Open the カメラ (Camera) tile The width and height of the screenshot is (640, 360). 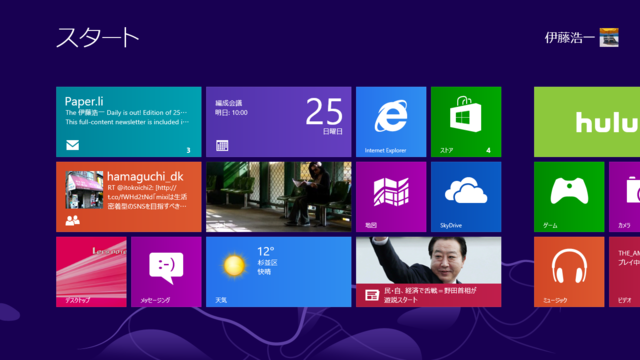[624, 197]
